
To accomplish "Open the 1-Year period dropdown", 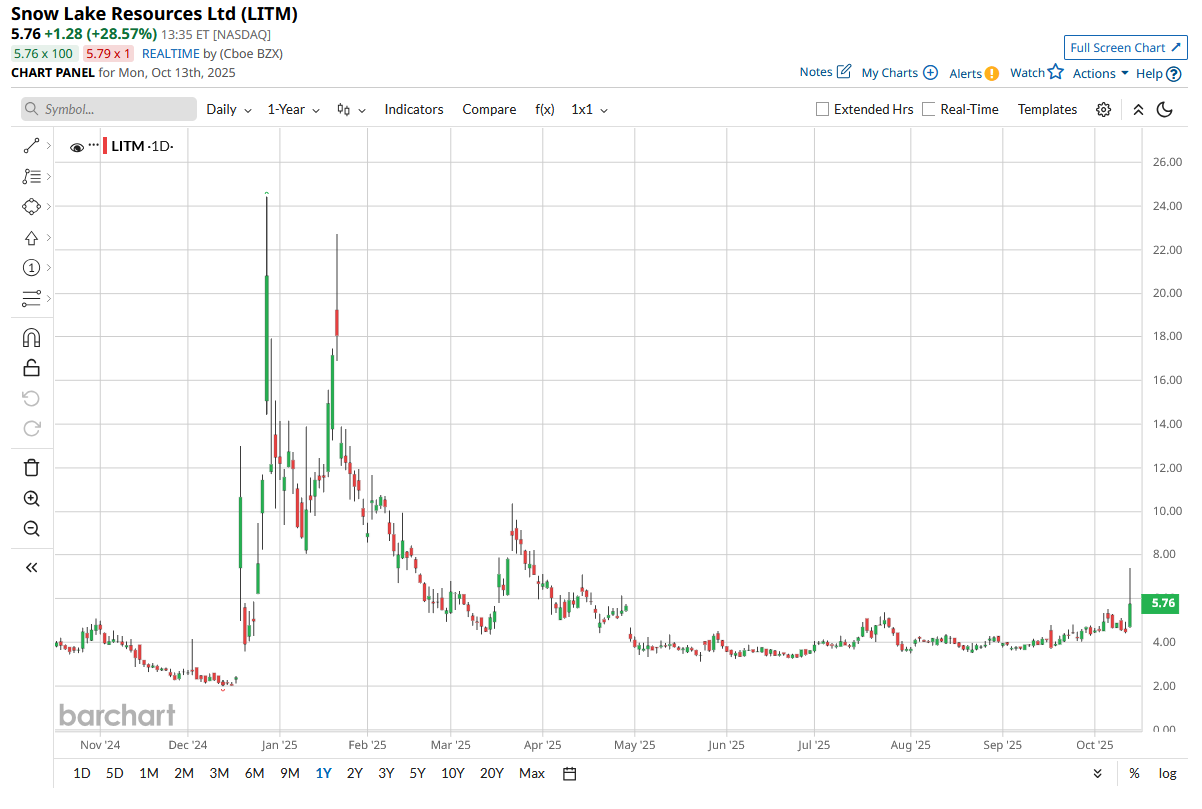I will pyautogui.click(x=293, y=109).
